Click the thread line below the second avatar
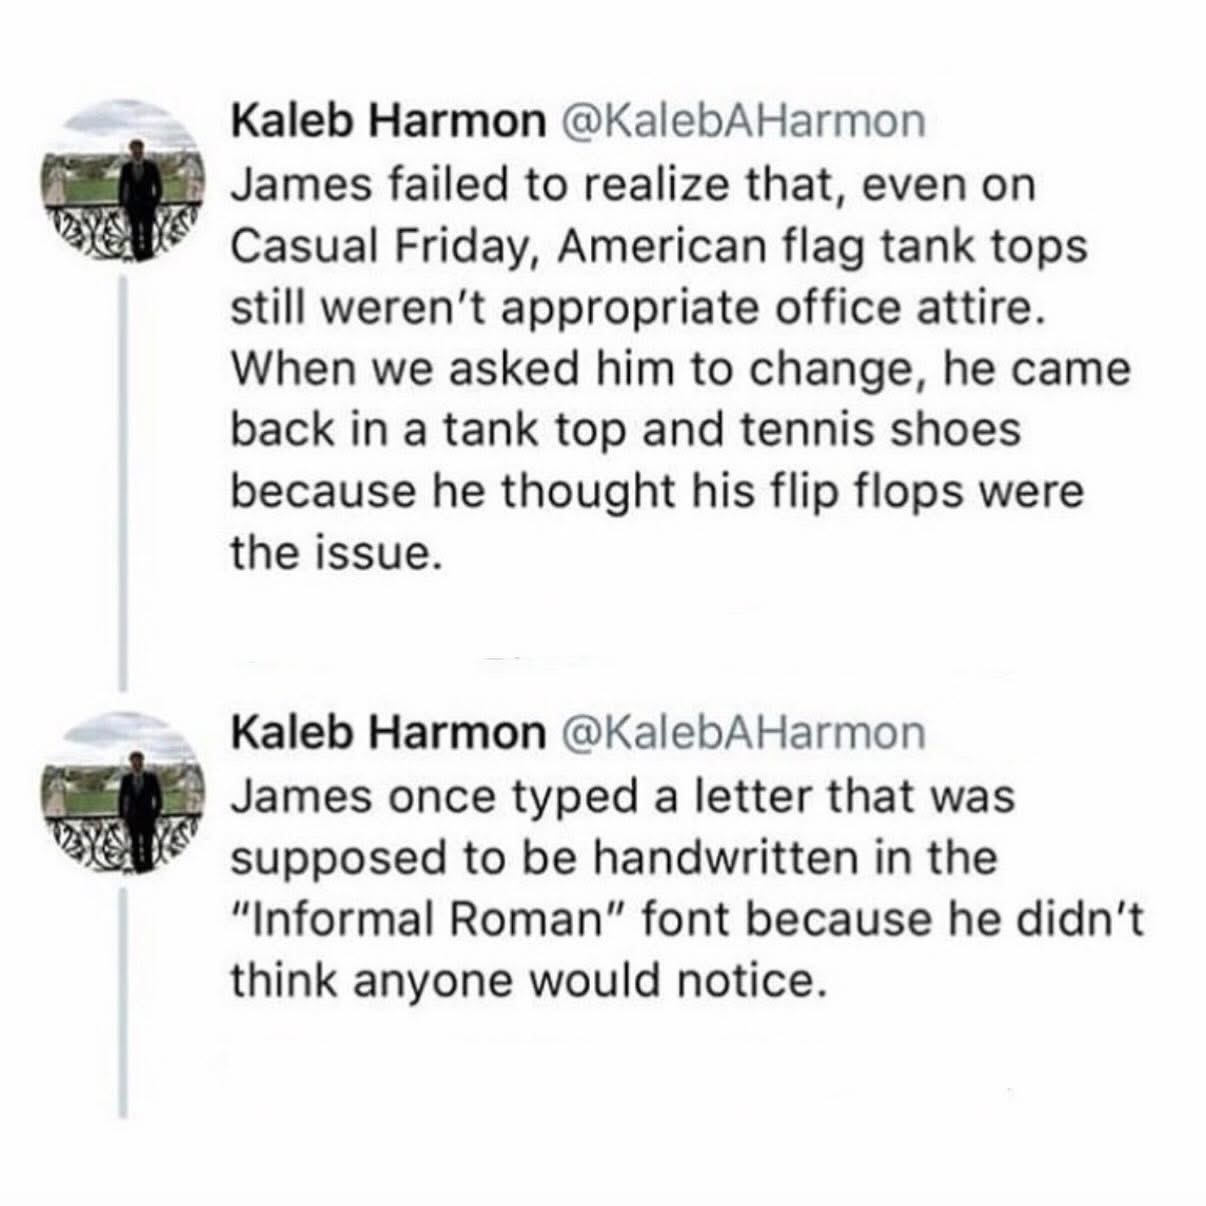The image size is (1206, 1206). click(124, 1000)
